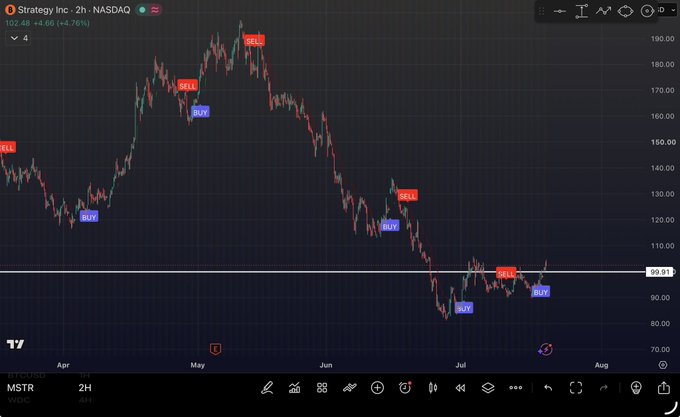Viewport: 680px width, 417px height.
Task: Tap the pink wavy data mode icon
Action: pos(155,10)
